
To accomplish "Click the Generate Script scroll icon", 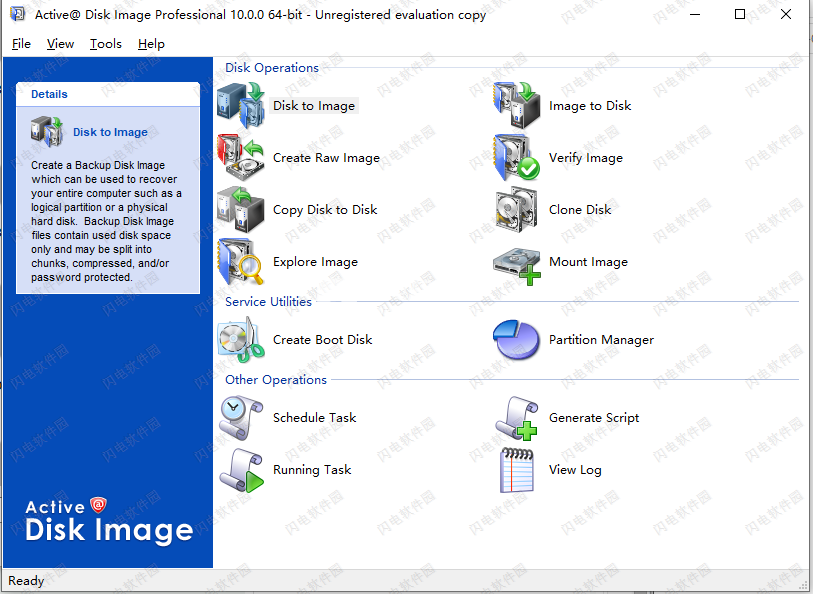I will point(517,418).
